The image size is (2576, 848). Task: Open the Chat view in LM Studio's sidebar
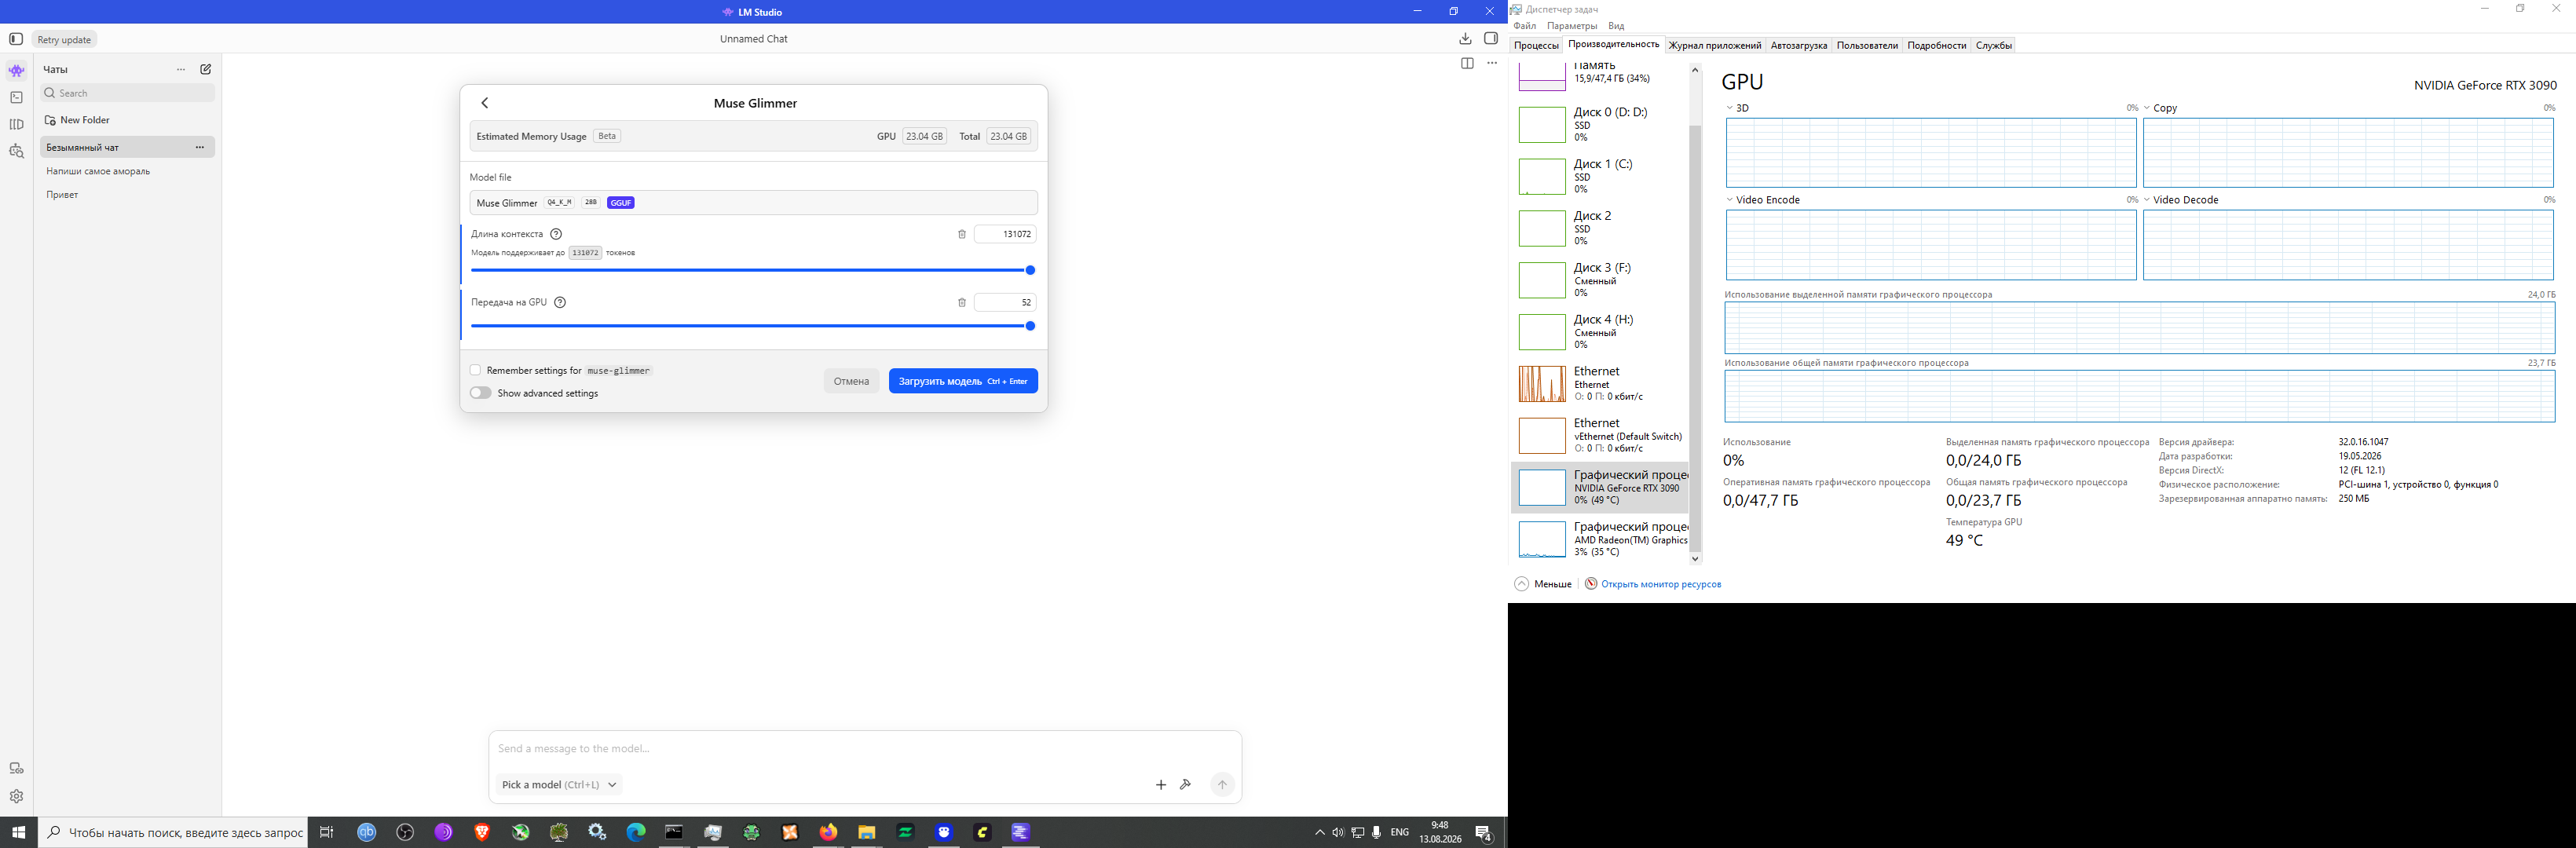pos(16,71)
